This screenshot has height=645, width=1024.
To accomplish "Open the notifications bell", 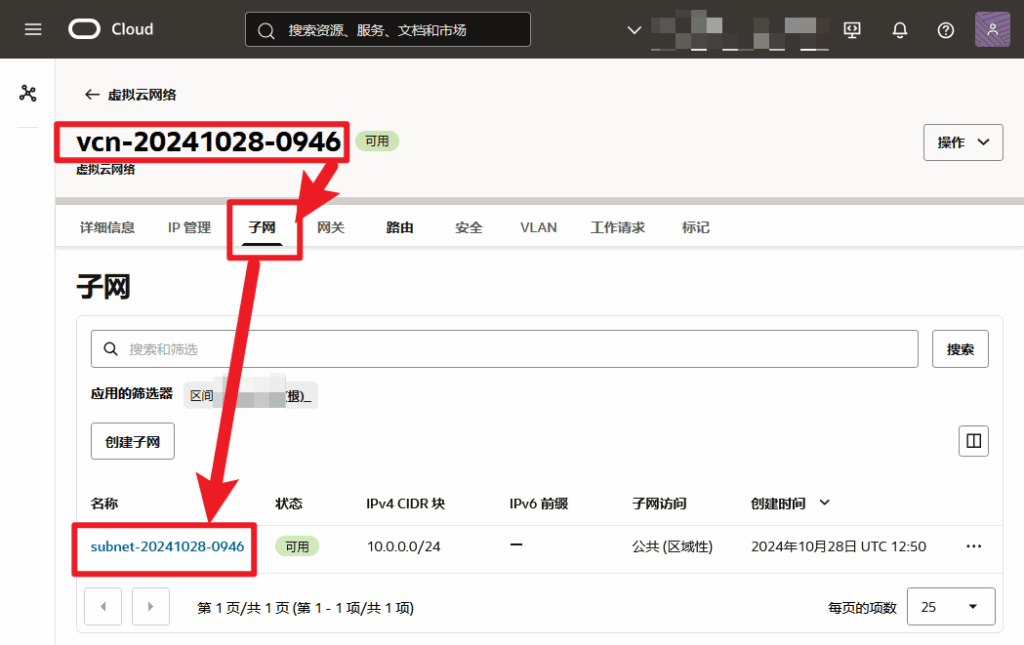I will click(x=899, y=30).
